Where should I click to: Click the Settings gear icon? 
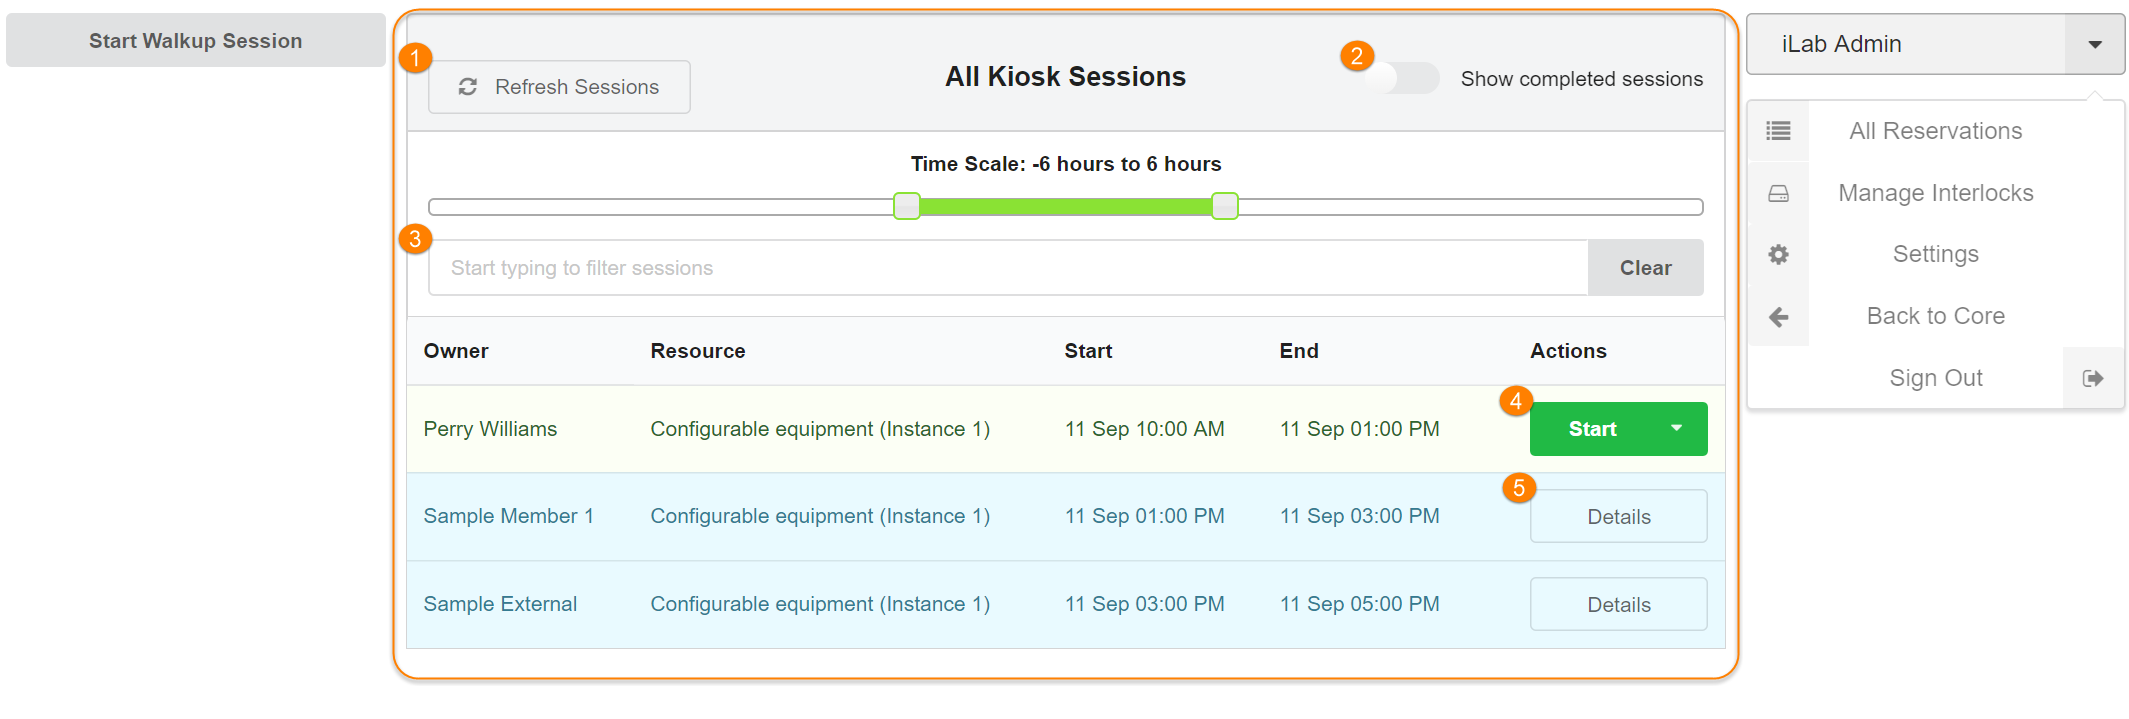tap(1778, 254)
